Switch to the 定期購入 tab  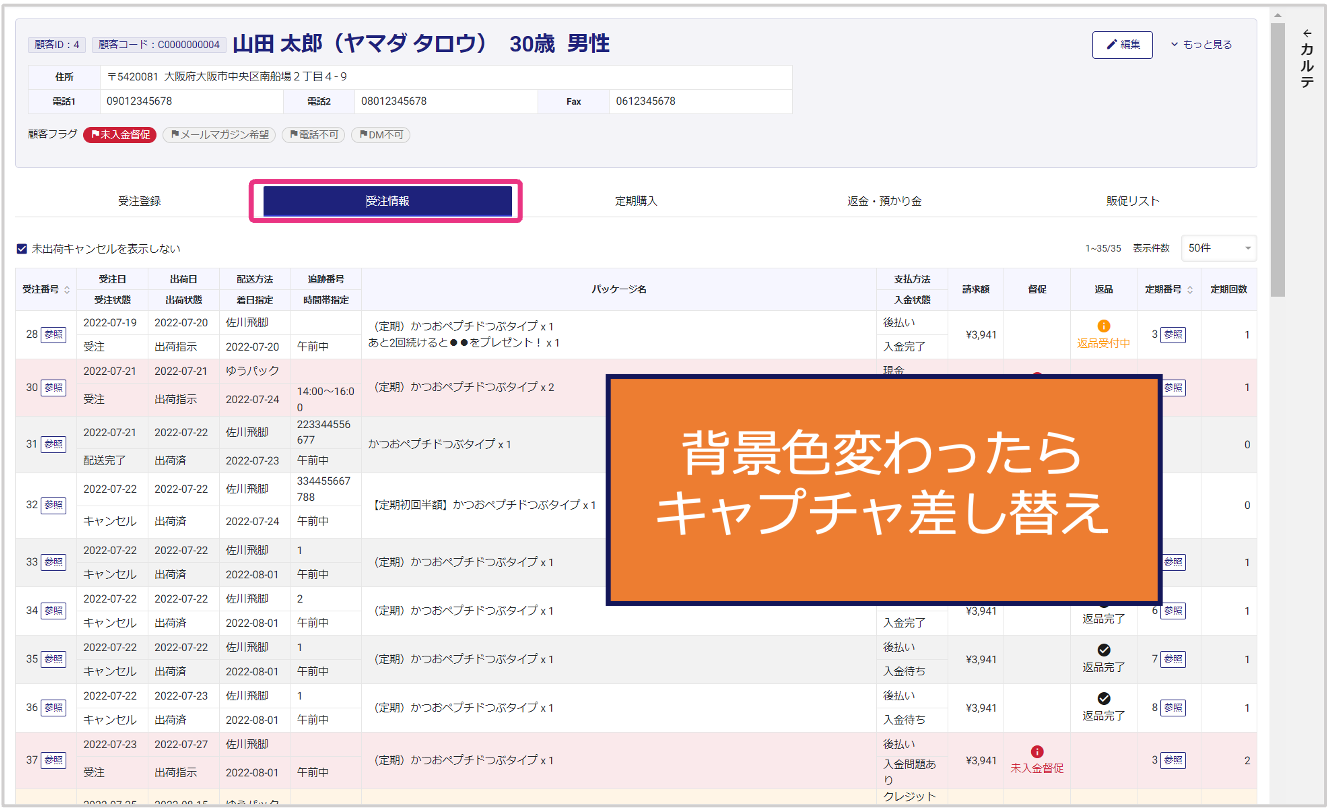coord(636,201)
